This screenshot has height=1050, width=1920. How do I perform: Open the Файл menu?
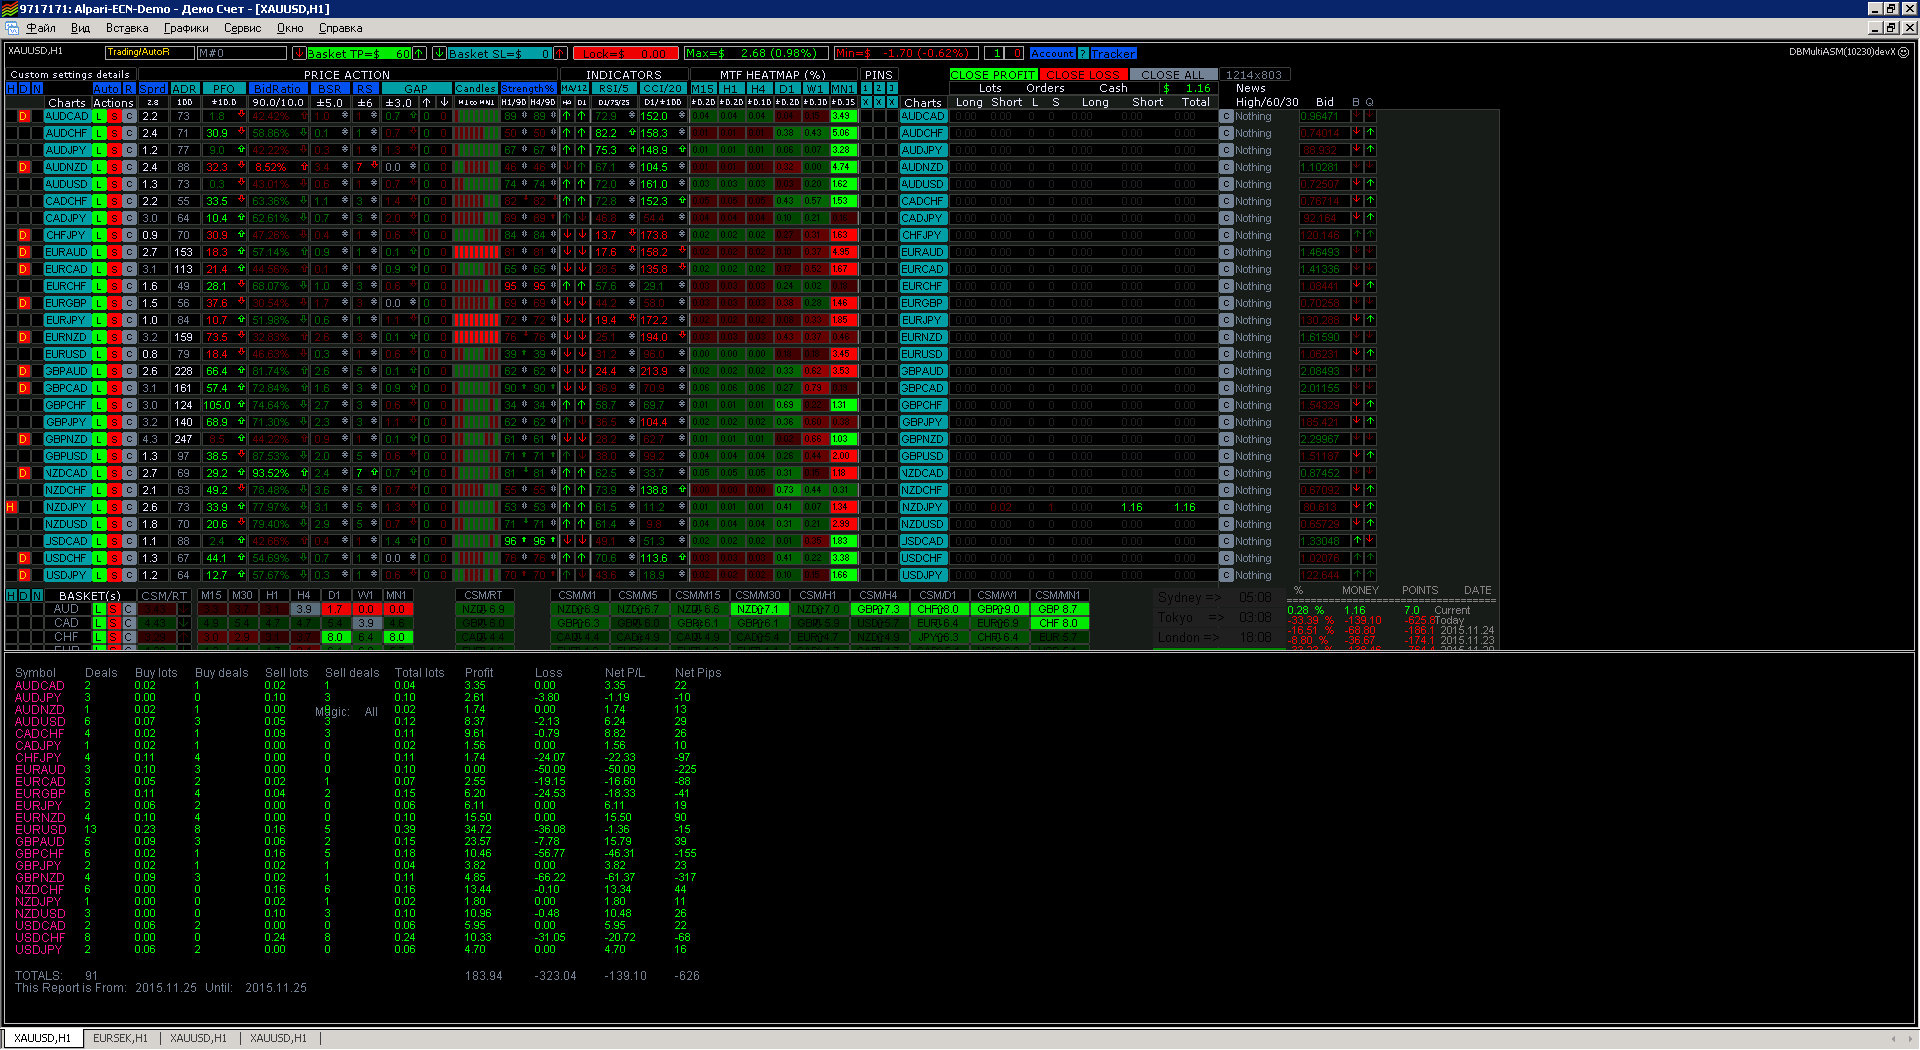pyautogui.click(x=41, y=28)
